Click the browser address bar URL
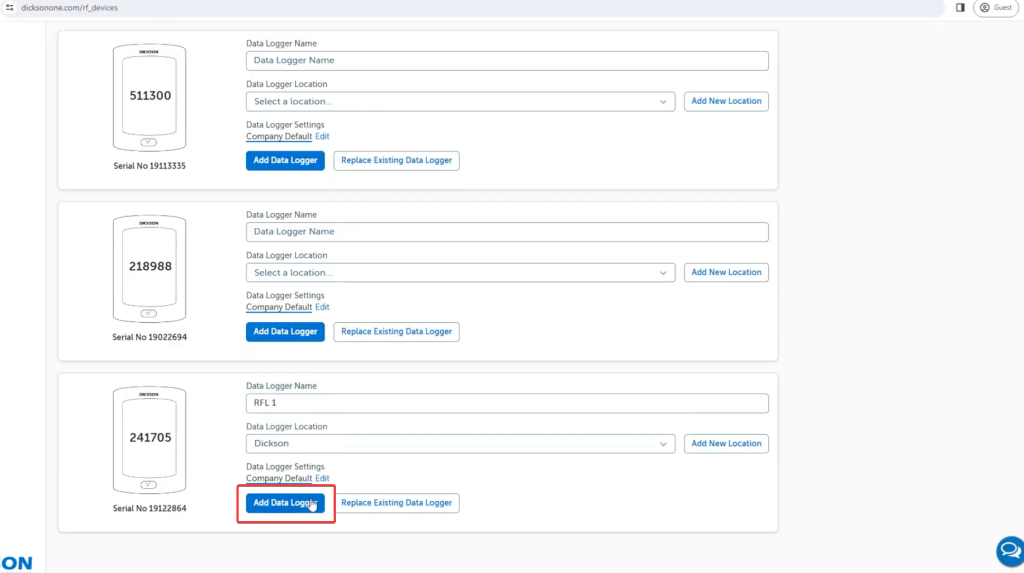 [x=70, y=7]
